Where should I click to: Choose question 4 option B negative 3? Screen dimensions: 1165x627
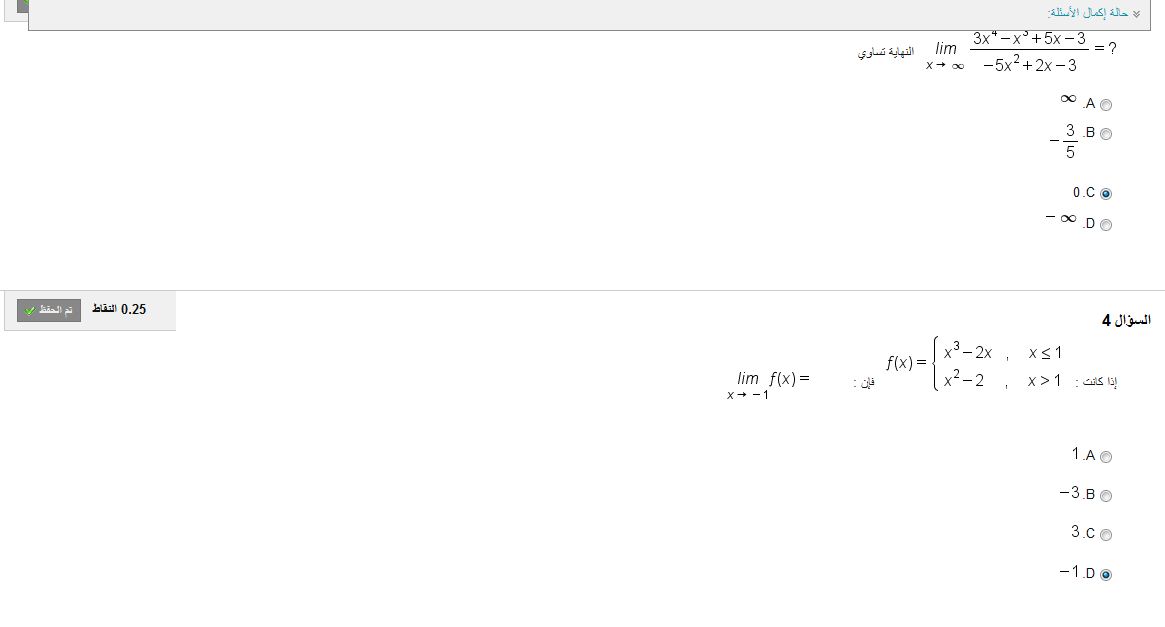(1106, 496)
